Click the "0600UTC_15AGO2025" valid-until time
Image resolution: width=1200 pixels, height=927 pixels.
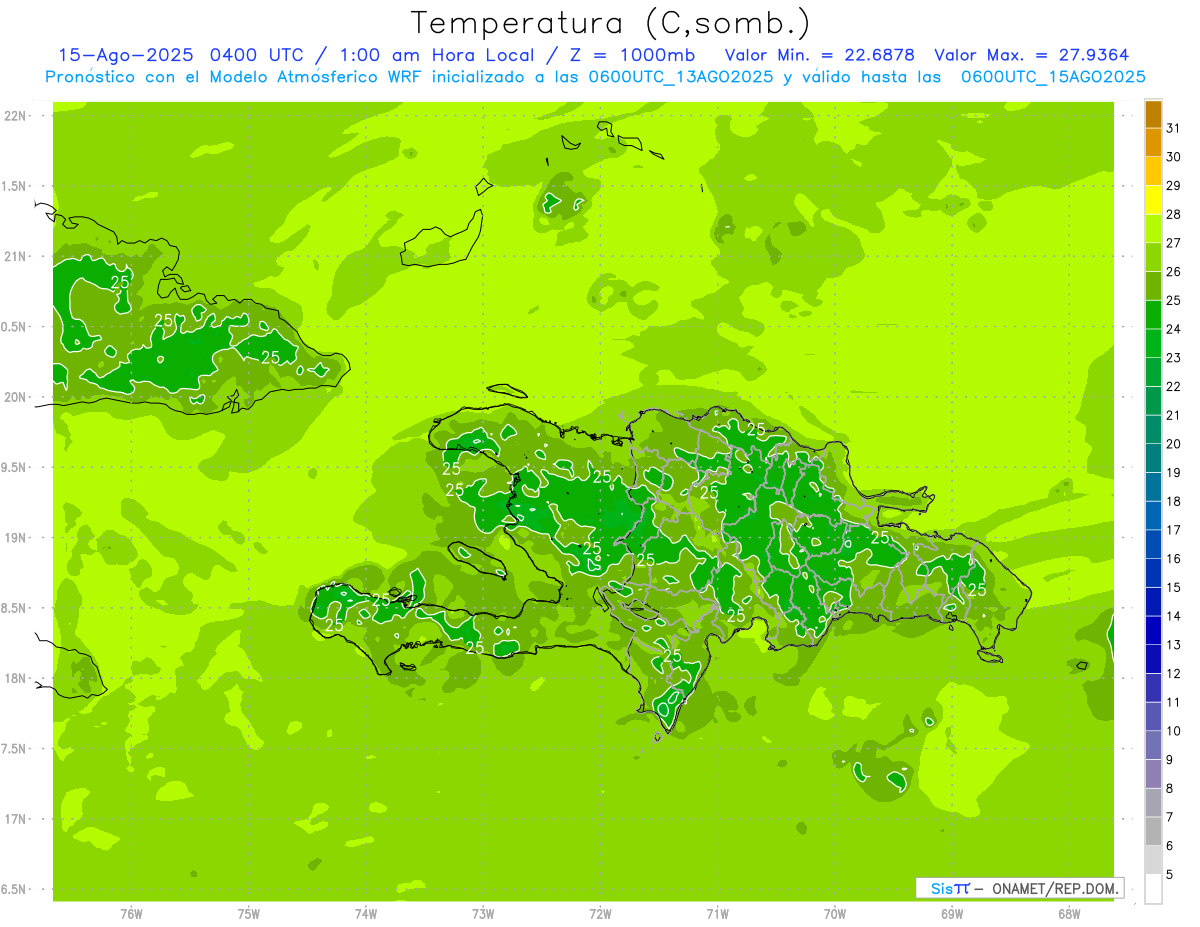1053,77
